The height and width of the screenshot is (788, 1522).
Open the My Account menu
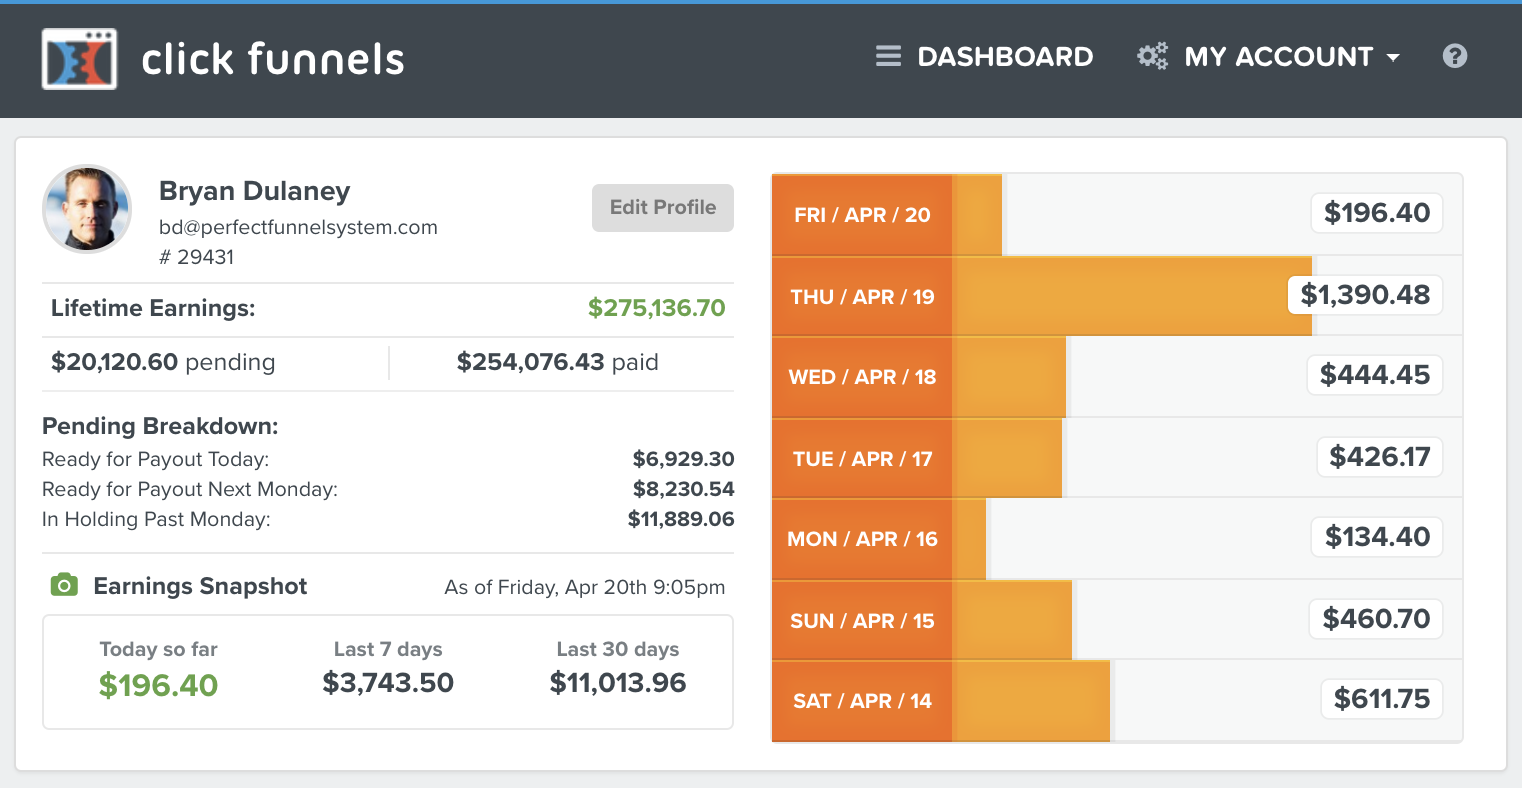[1278, 57]
